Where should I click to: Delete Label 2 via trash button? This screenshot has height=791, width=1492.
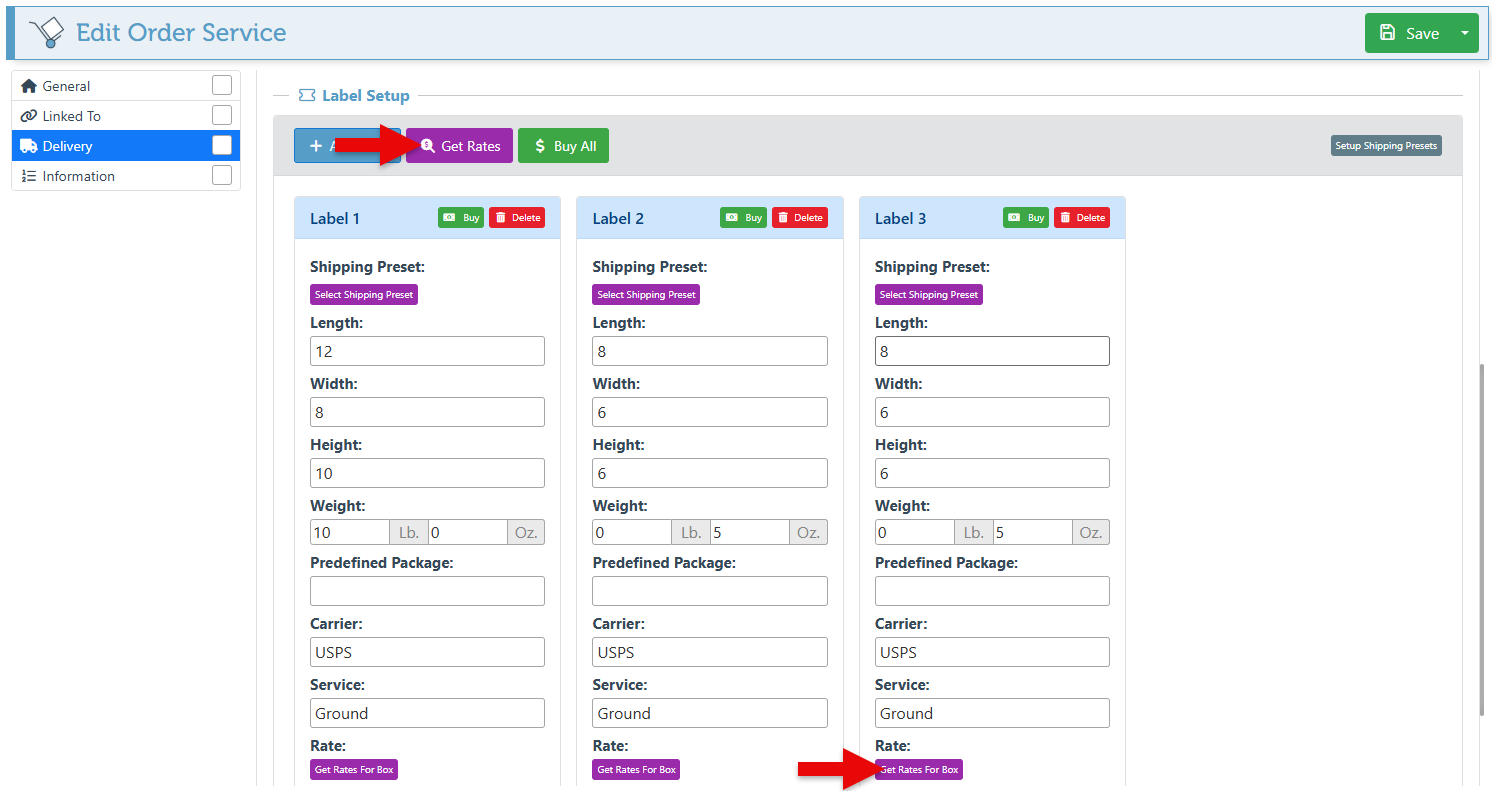(799, 218)
